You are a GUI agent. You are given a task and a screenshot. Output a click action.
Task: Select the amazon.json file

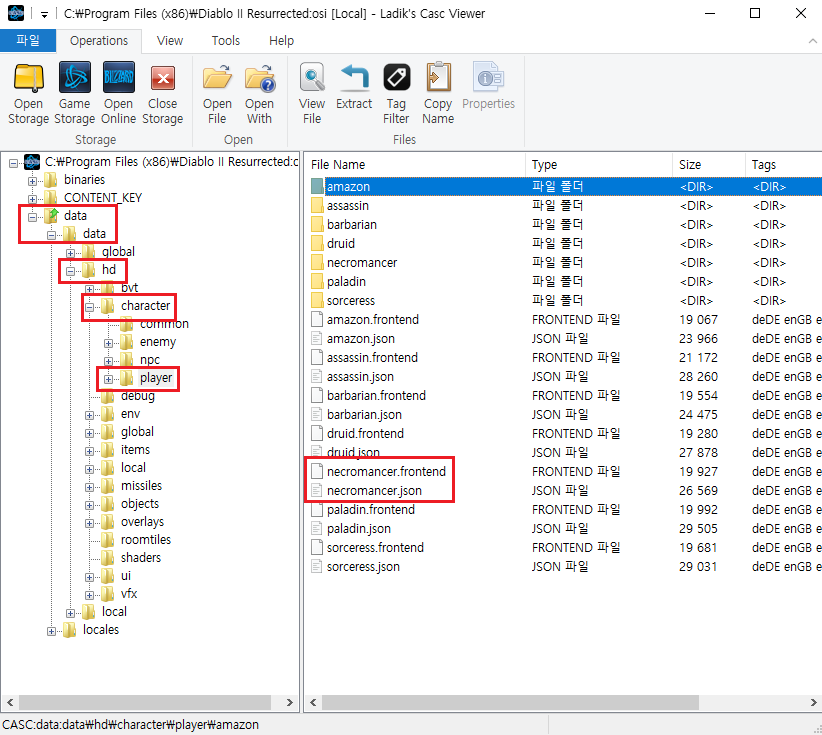[361, 339]
